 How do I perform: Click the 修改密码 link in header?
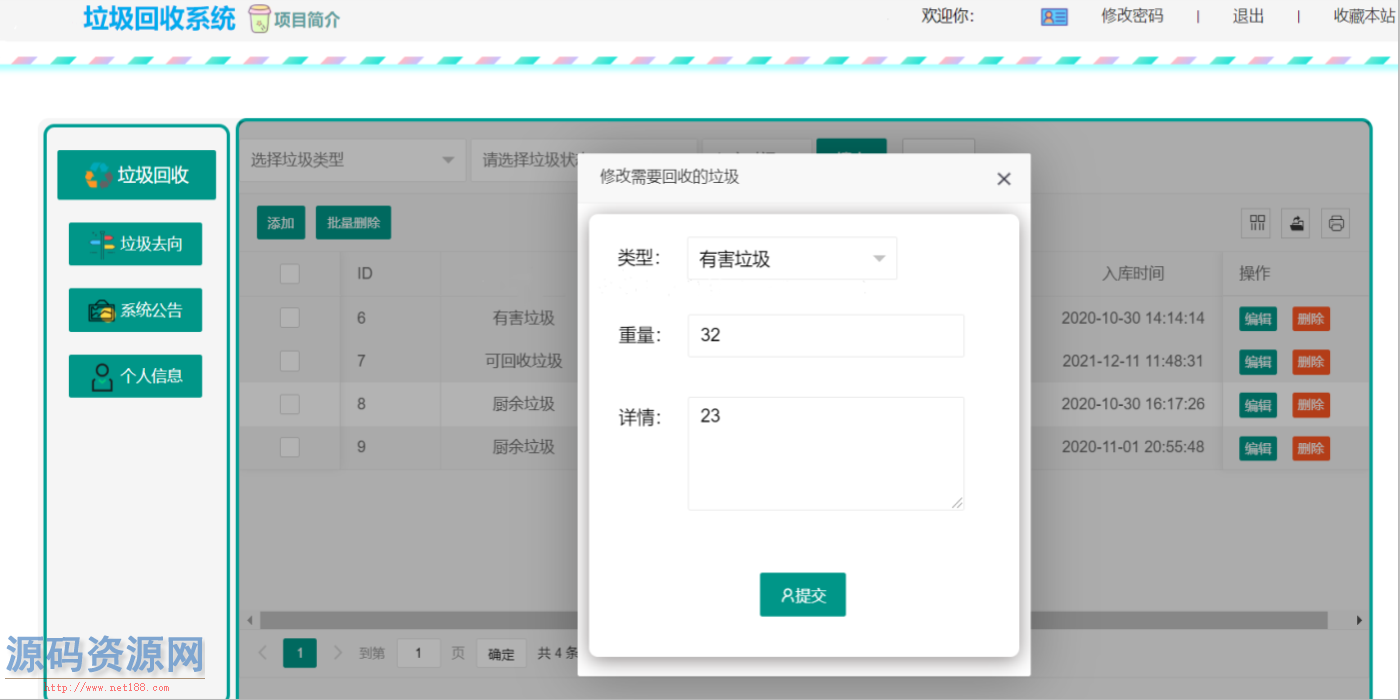tap(1132, 16)
